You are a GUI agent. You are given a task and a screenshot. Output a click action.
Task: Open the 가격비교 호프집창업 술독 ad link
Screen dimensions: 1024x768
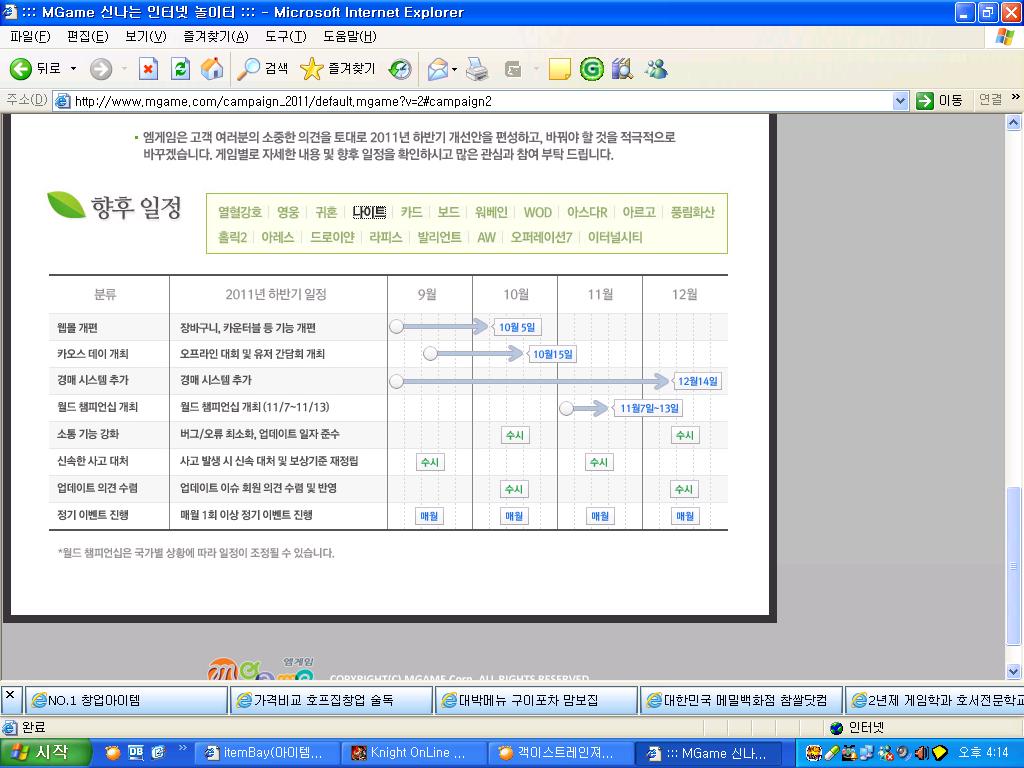tap(331, 701)
